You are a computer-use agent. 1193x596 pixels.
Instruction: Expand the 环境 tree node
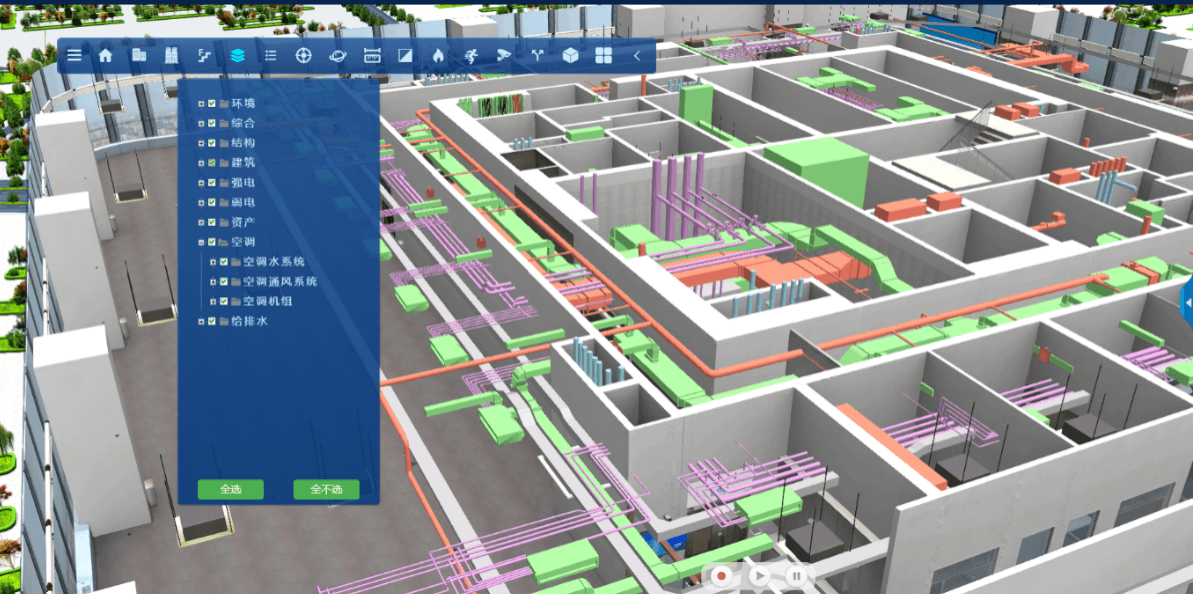point(202,104)
